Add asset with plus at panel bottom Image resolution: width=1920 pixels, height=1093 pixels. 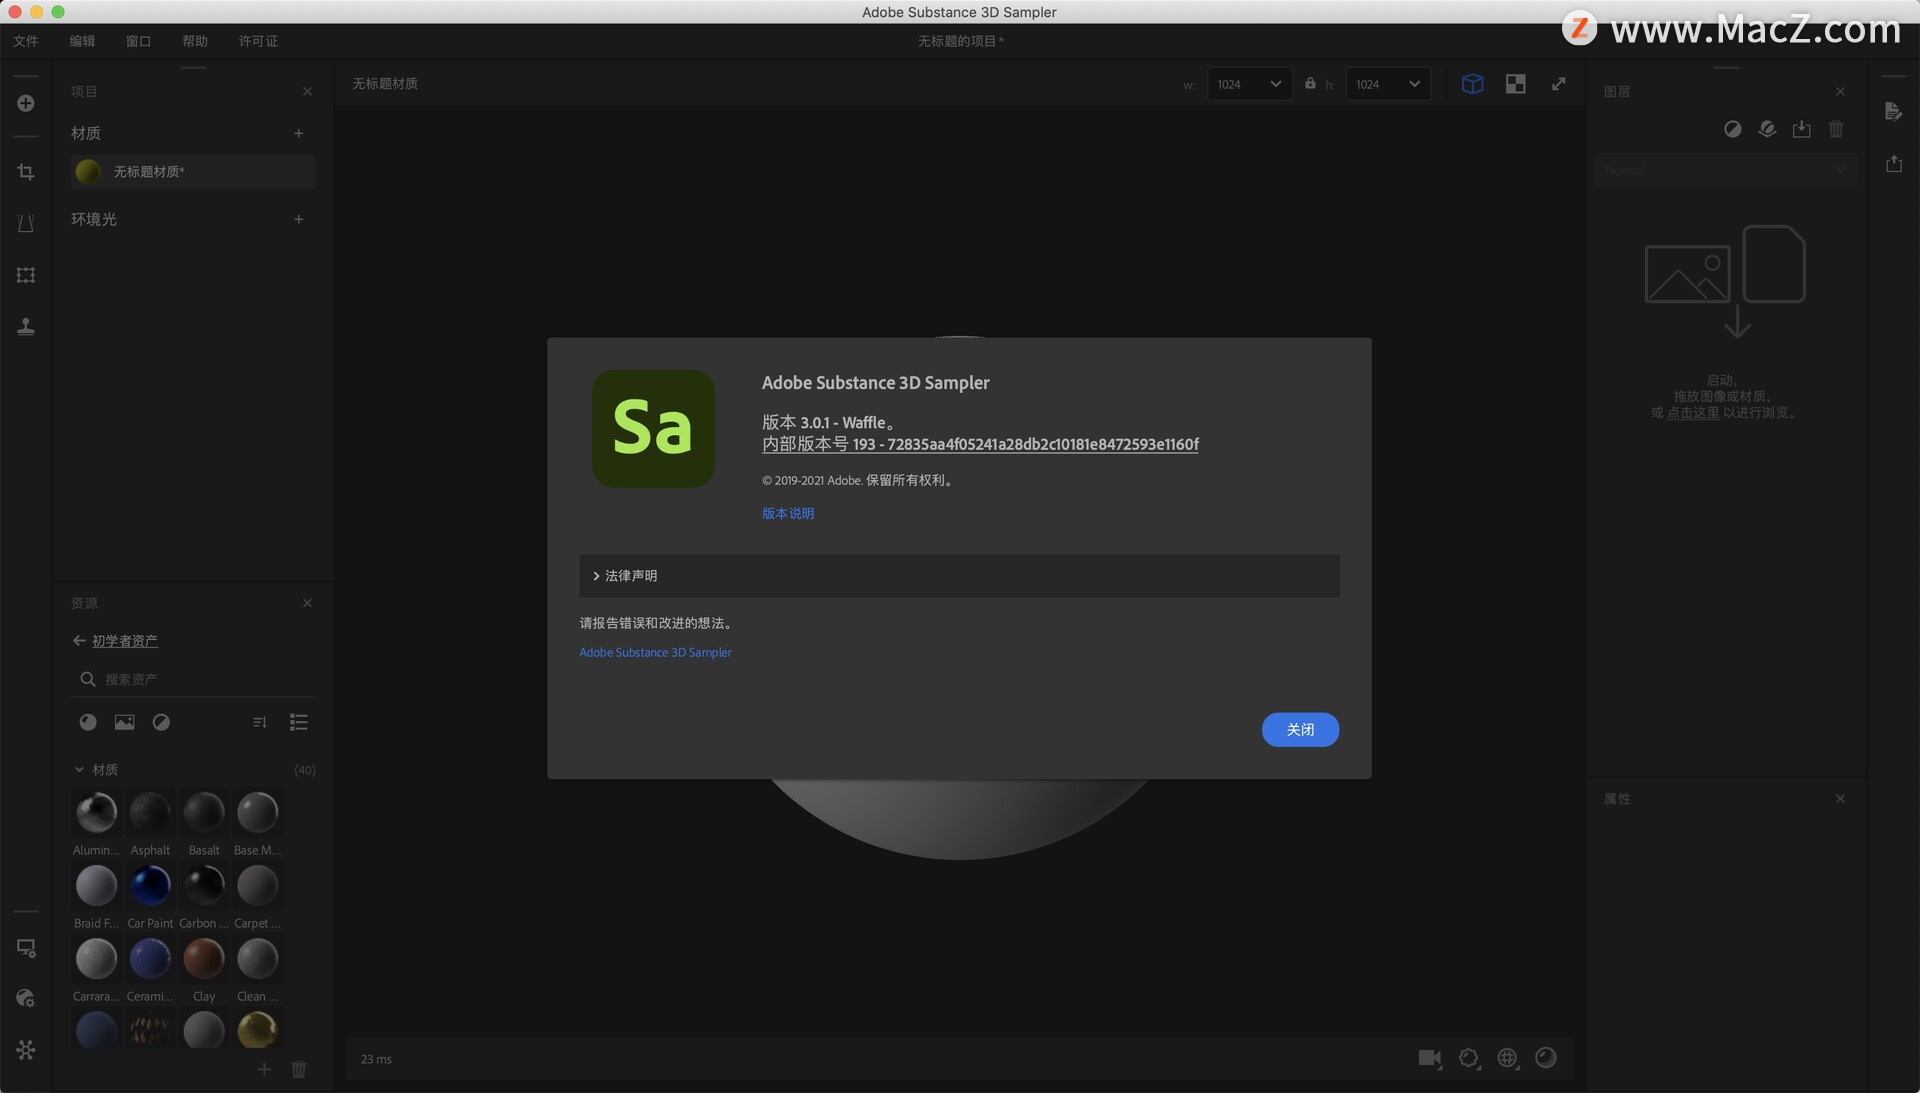pyautogui.click(x=264, y=1069)
